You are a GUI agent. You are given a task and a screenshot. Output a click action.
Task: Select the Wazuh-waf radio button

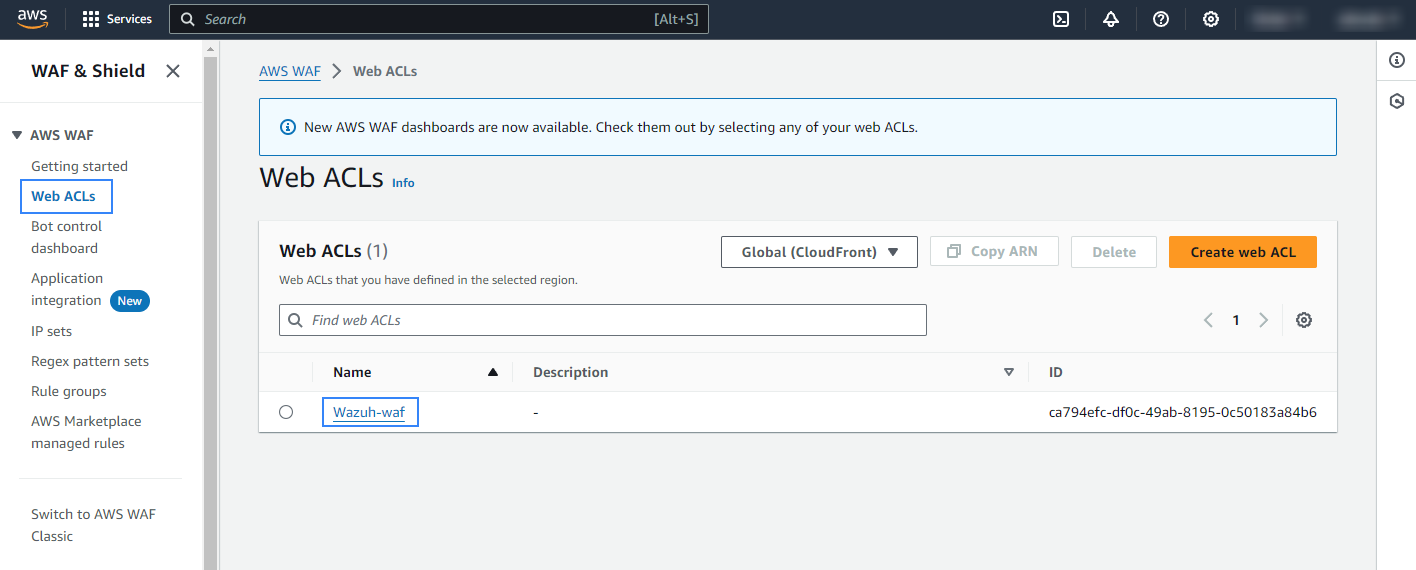286,412
